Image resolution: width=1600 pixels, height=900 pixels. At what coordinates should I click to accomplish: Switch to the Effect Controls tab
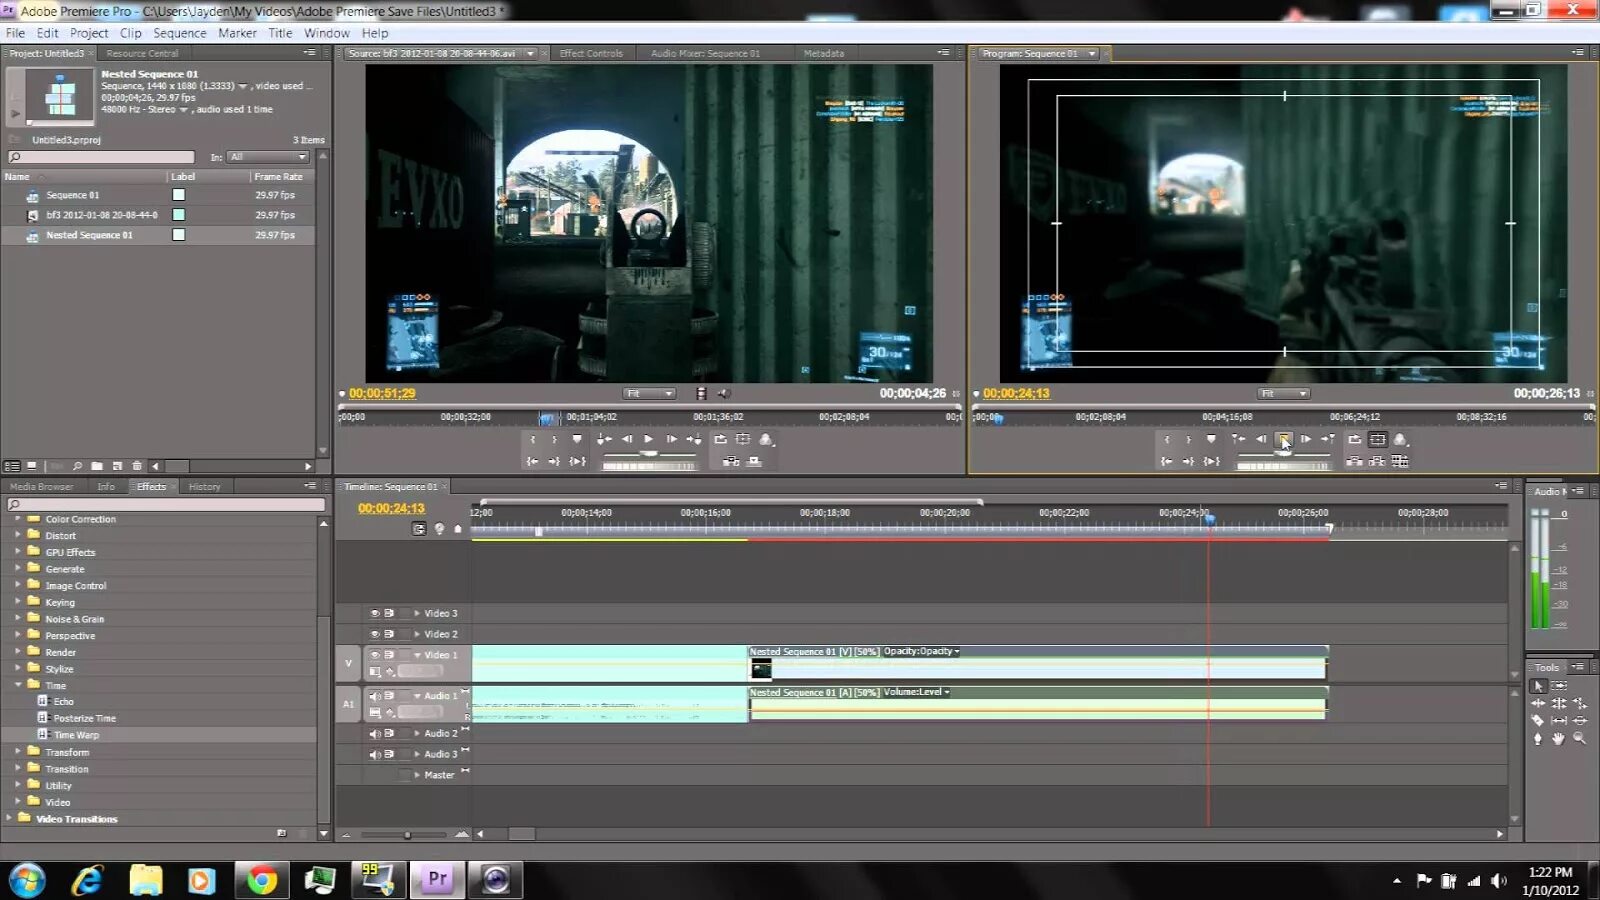(591, 53)
